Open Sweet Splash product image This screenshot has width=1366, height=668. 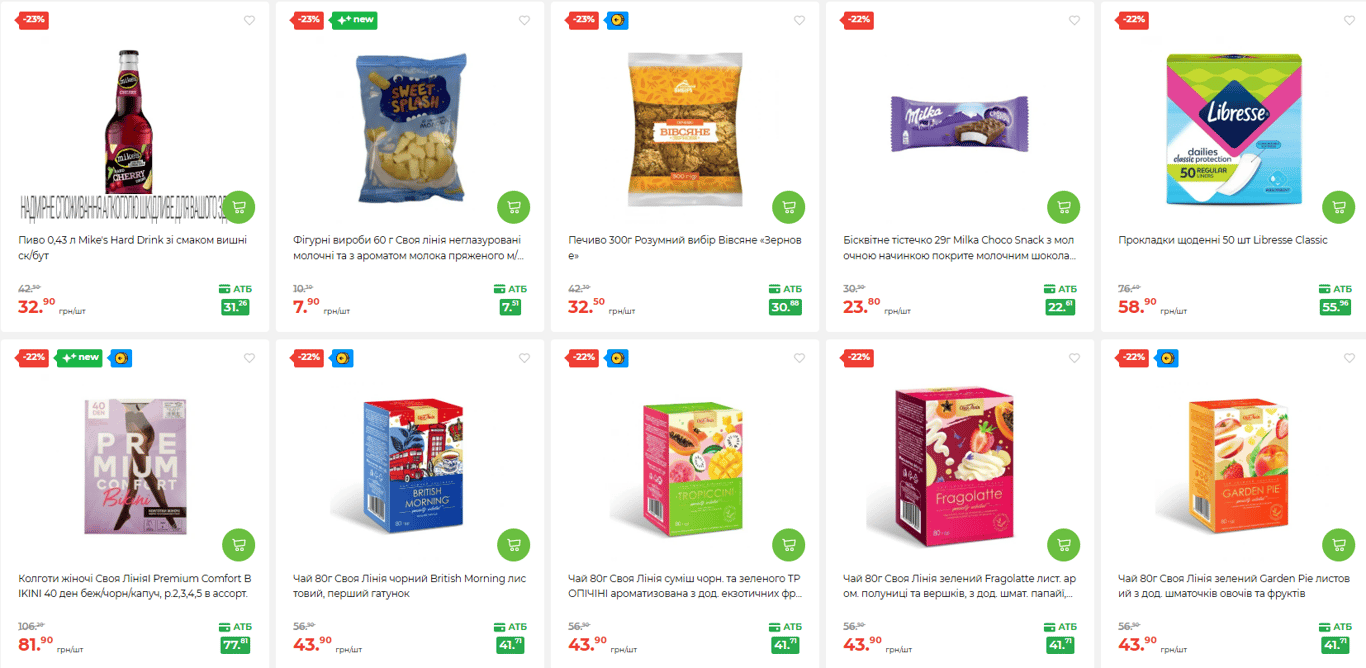click(411, 128)
